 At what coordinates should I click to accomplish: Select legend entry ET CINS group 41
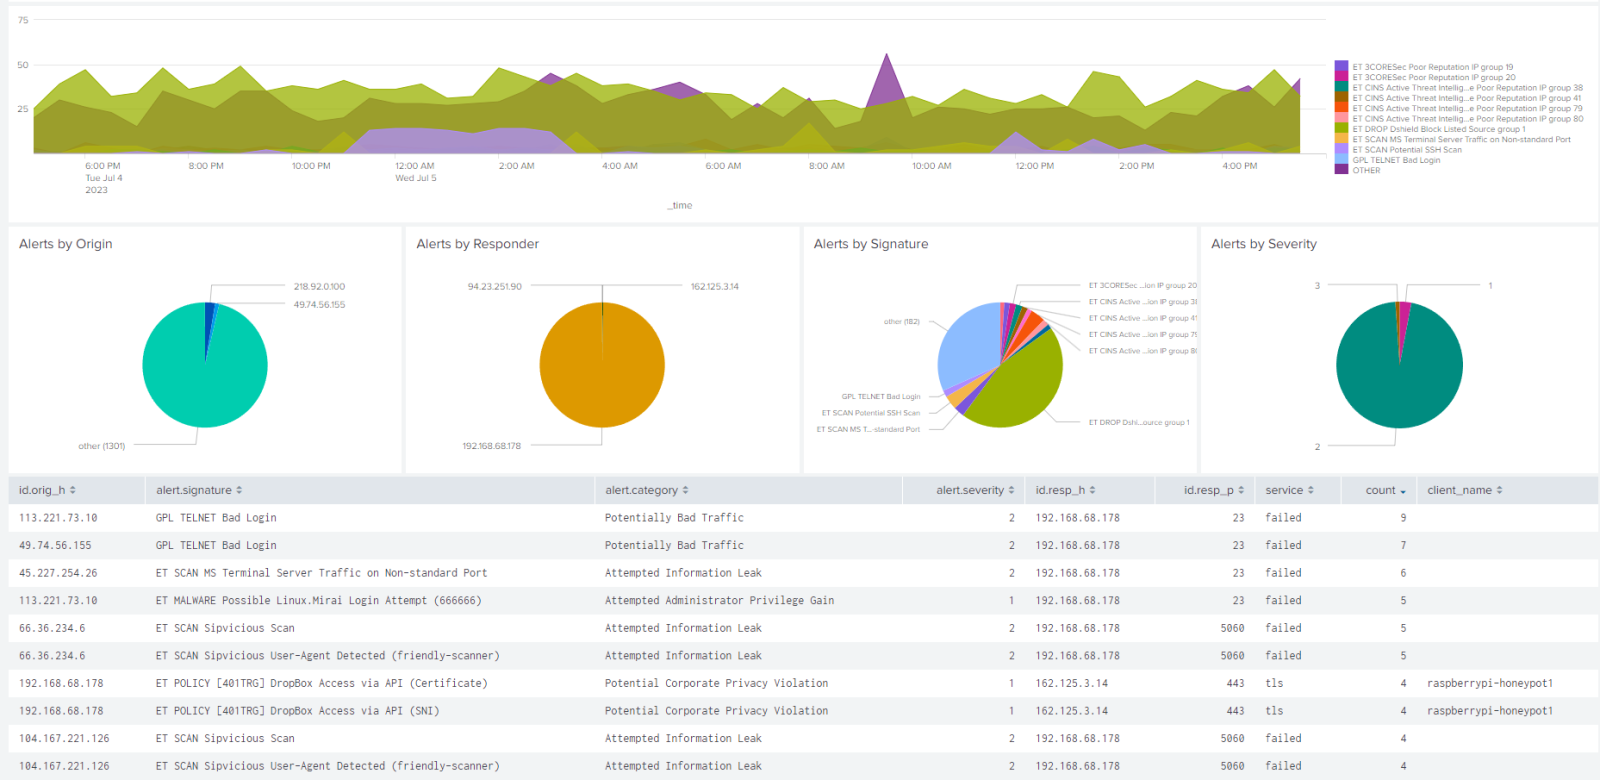point(1467,98)
